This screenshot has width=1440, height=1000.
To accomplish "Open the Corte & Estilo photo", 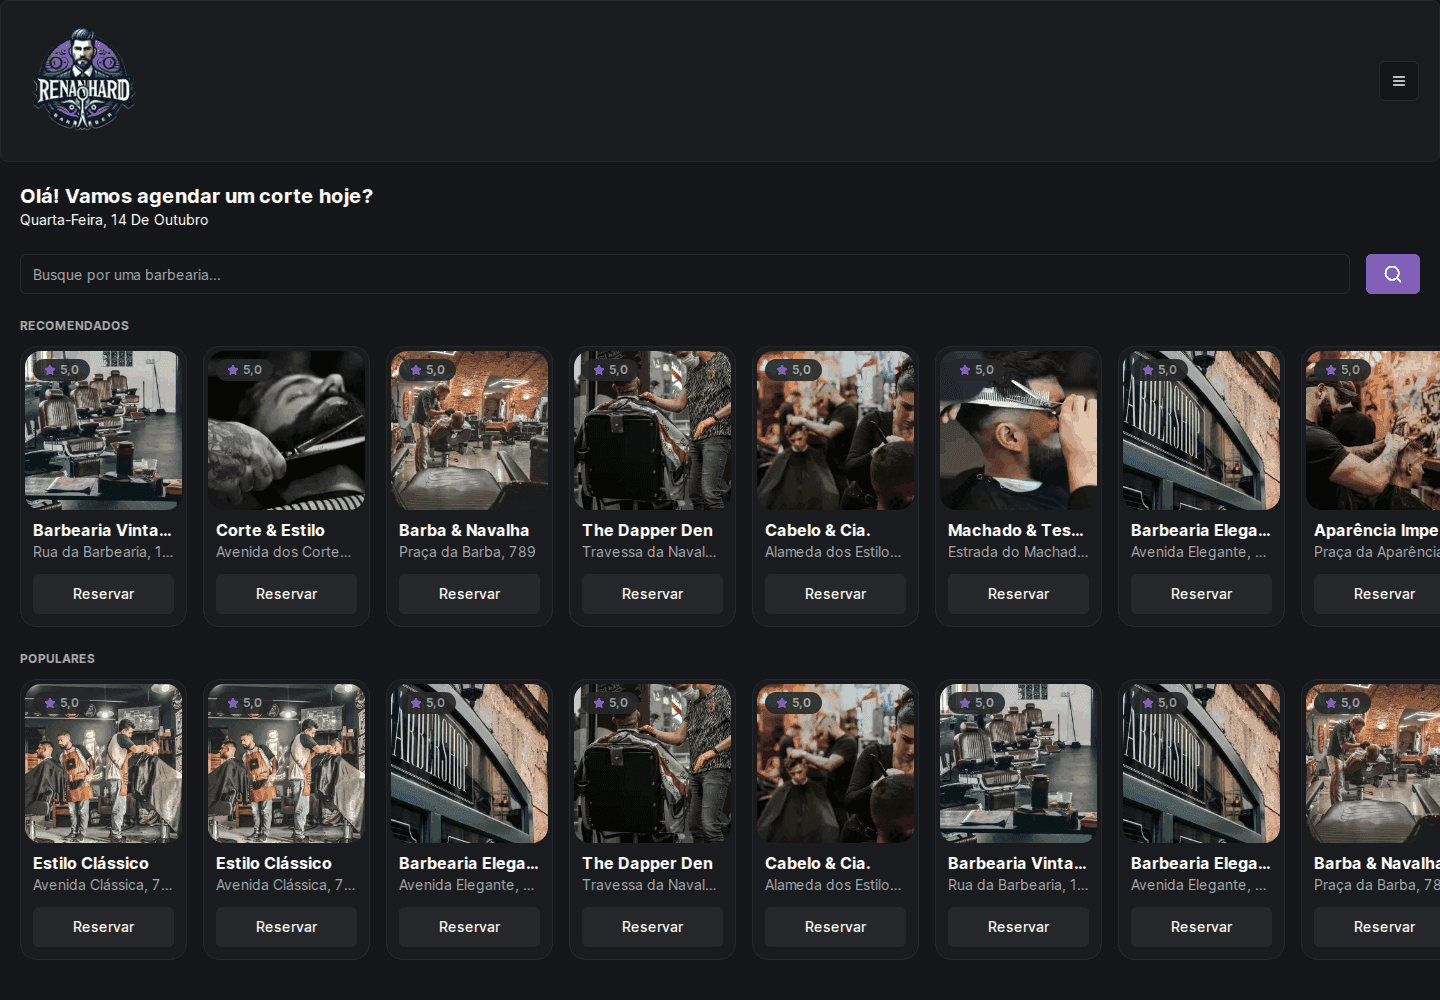I will 286,430.
